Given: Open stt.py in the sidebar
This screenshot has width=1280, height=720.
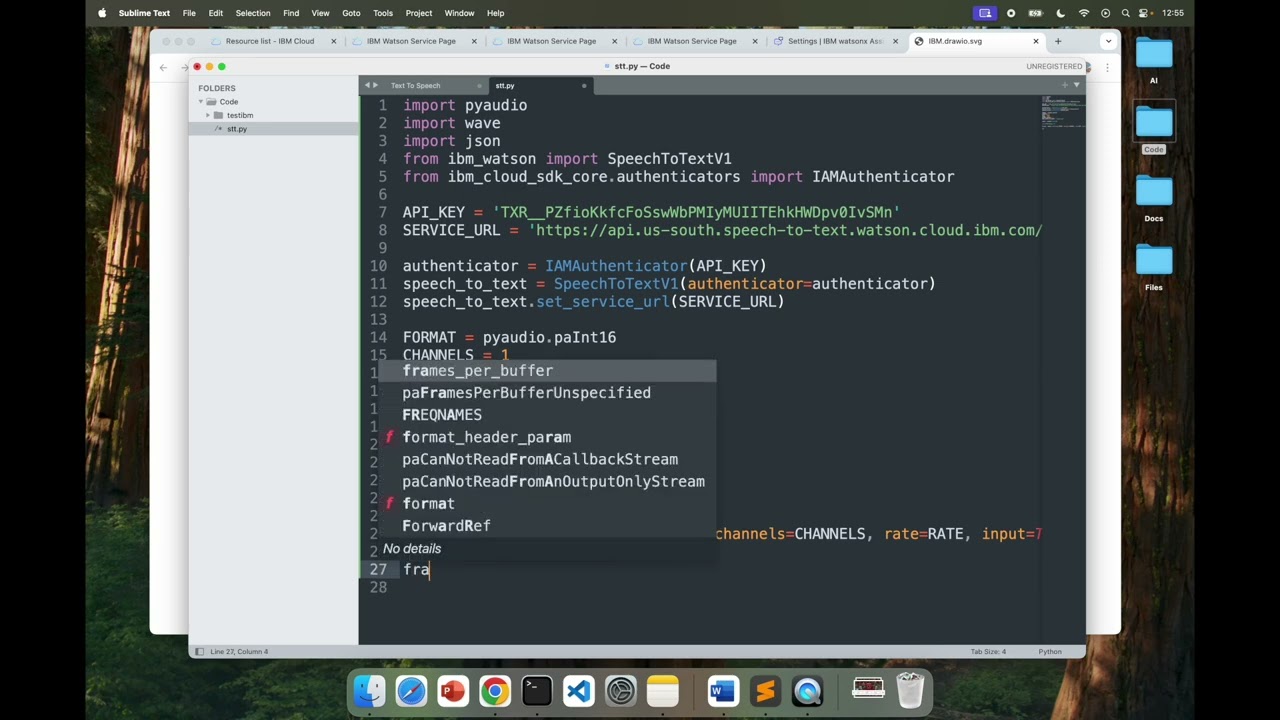Looking at the screenshot, I should click(x=237, y=129).
